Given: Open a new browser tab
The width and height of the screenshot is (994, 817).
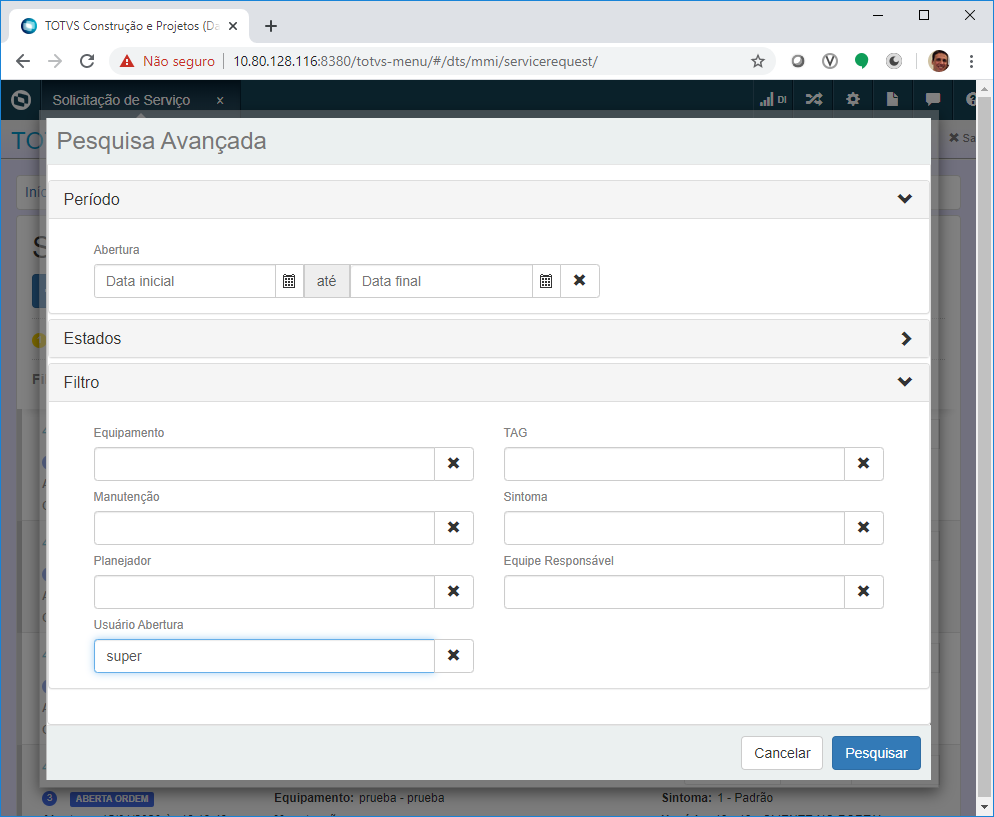Looking at the screenshot, I should point(271,26).
